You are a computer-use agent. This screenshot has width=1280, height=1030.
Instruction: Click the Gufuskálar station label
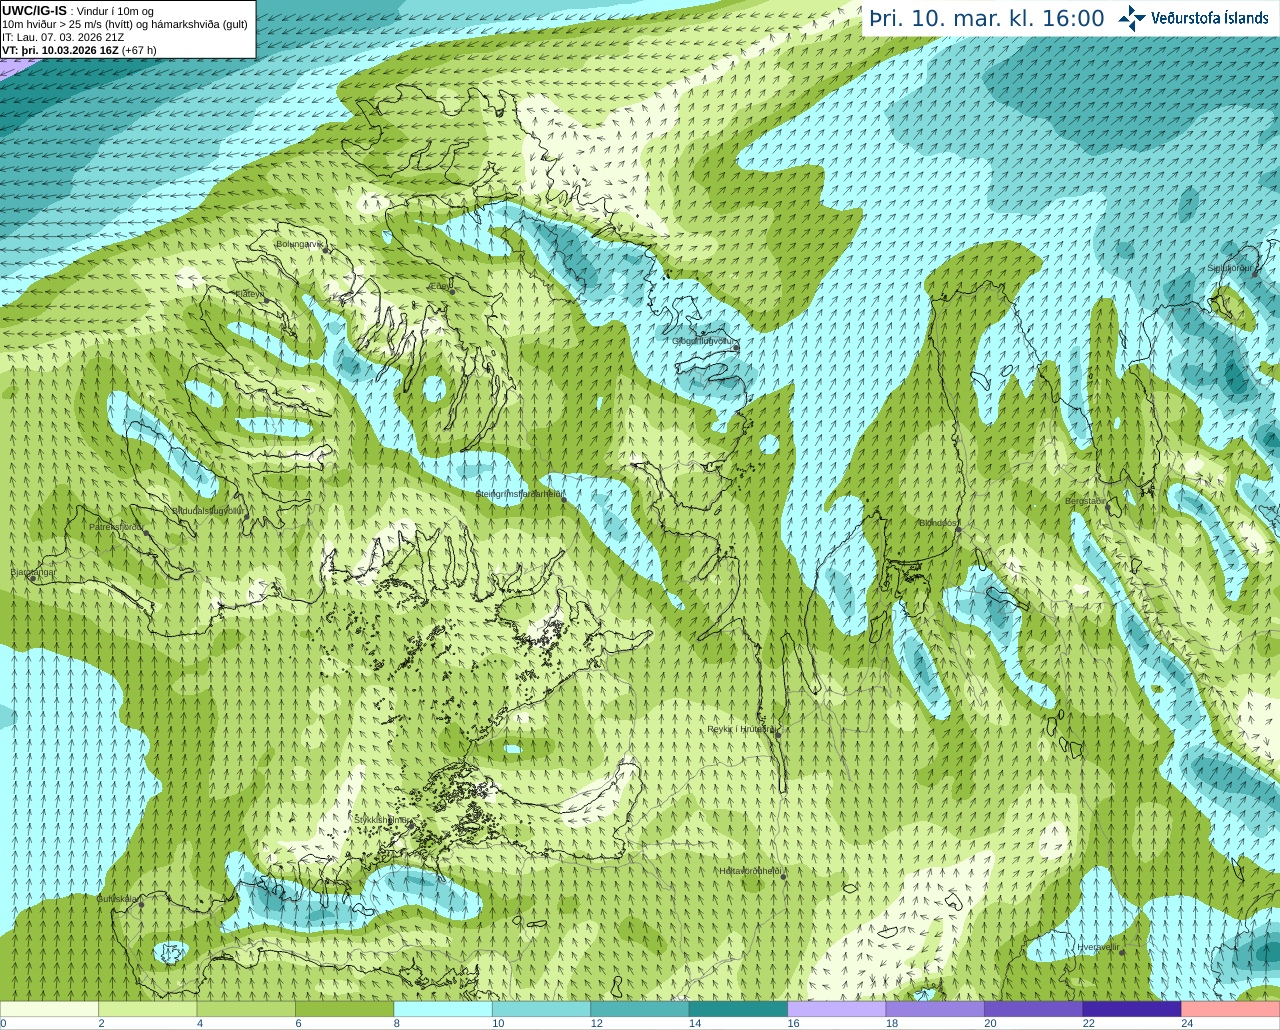[x=116, y=899]
